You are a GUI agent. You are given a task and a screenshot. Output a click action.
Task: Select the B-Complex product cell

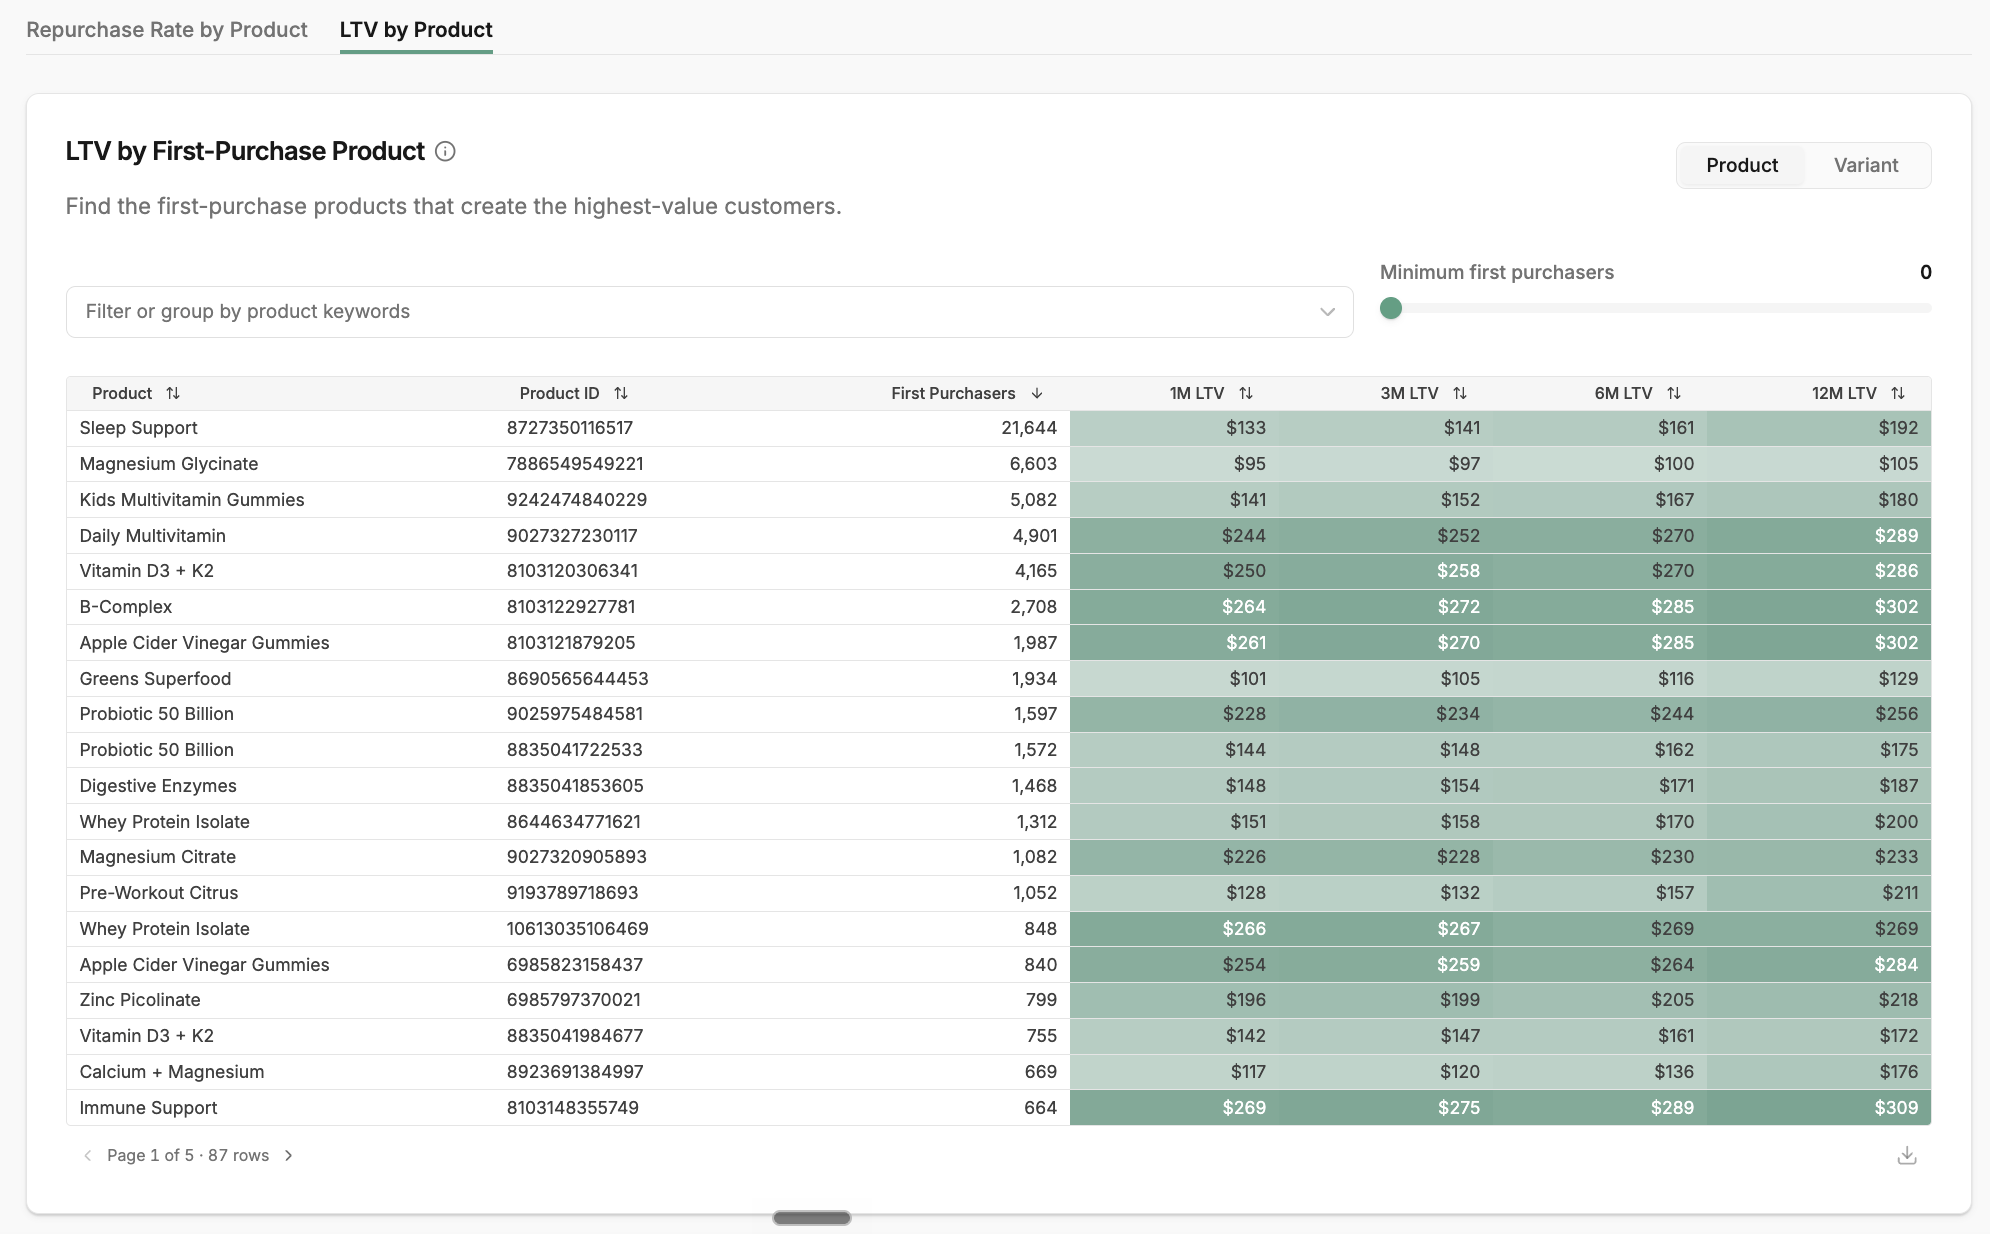click(x=126, y=607)
